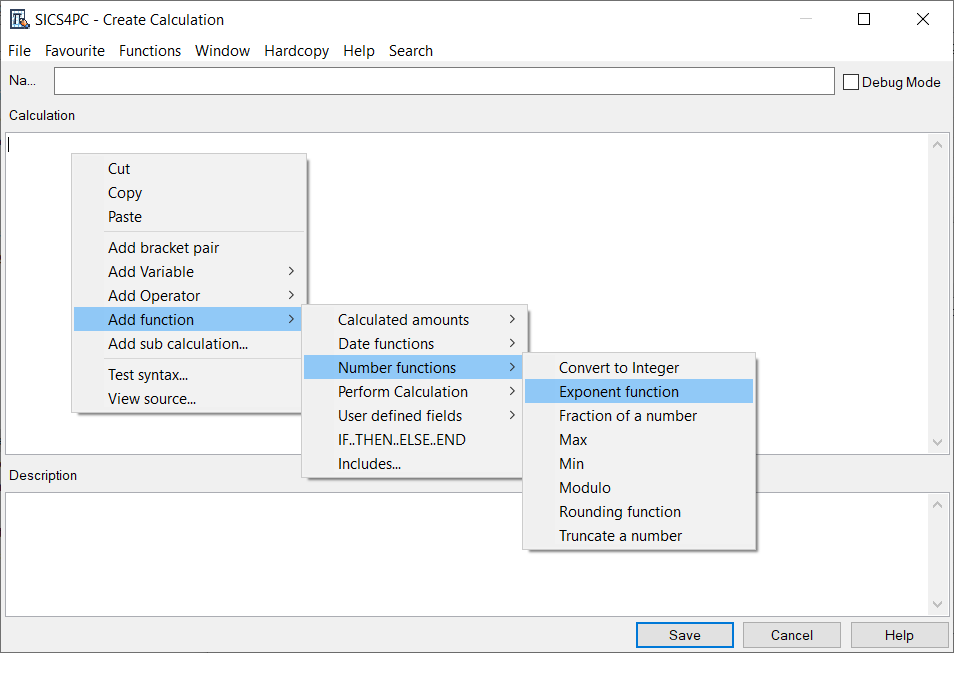This screenshot has height=696, width=954.
Task: Click the Description scrollbar up arrow
Action: [937, 505]
